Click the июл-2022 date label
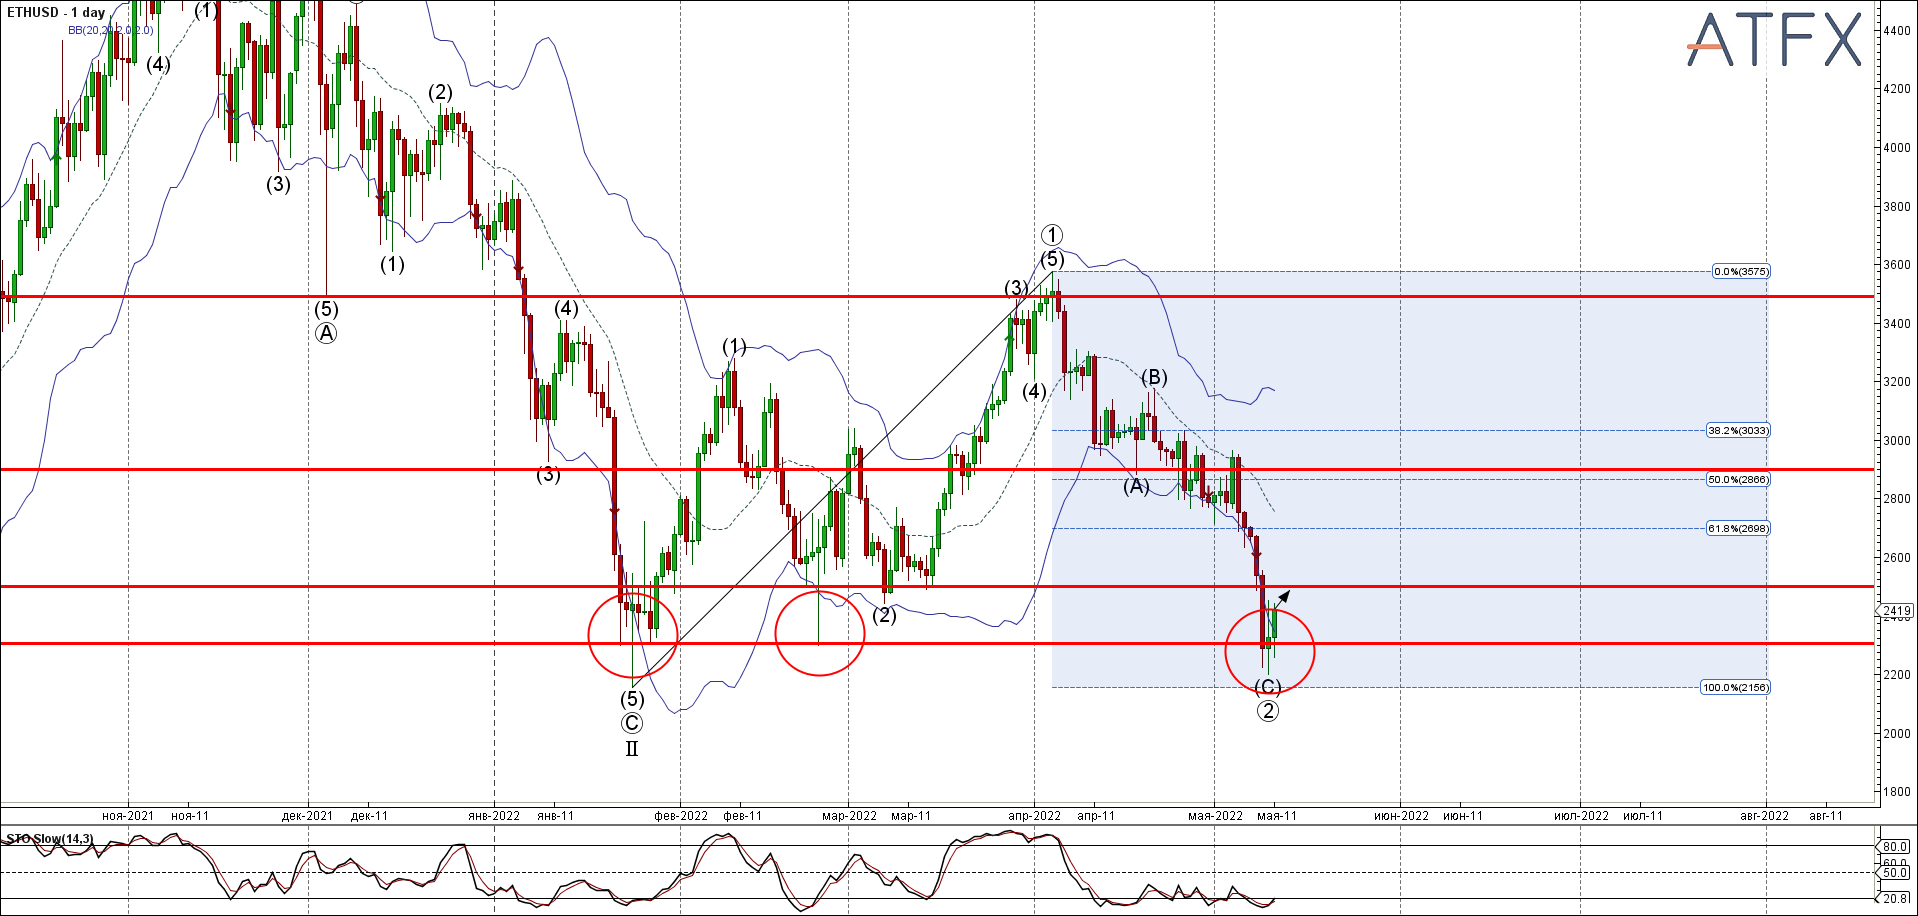 (1581, 816)
